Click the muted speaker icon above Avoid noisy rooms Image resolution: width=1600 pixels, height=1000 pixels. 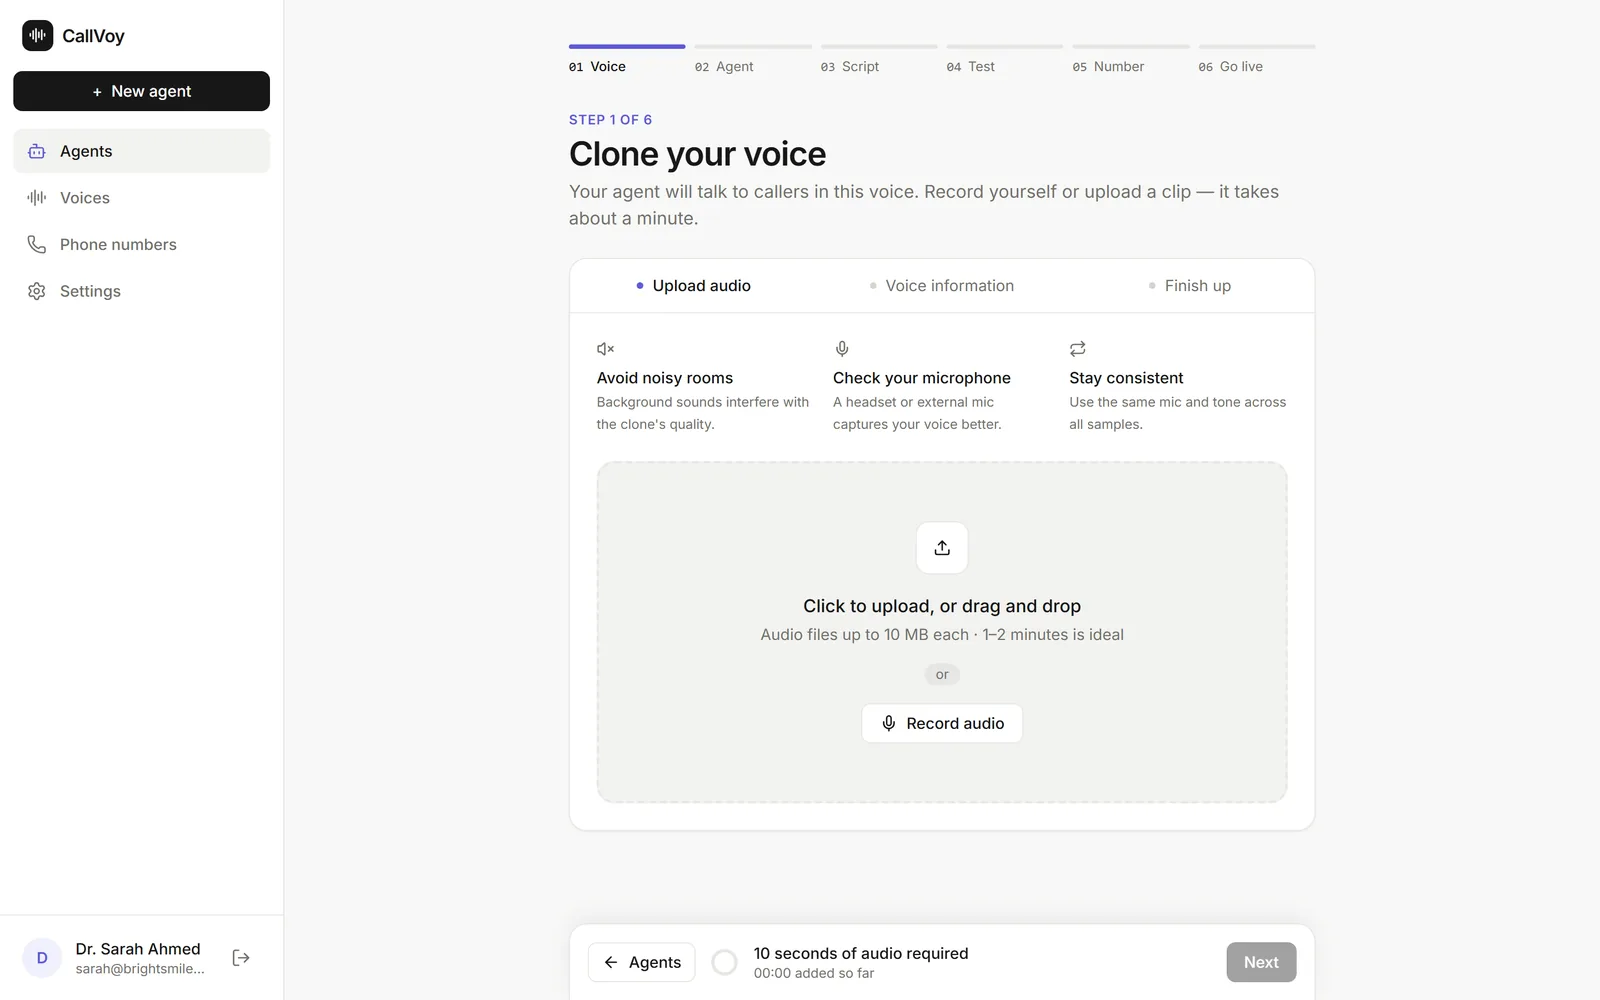click(605, 349)
